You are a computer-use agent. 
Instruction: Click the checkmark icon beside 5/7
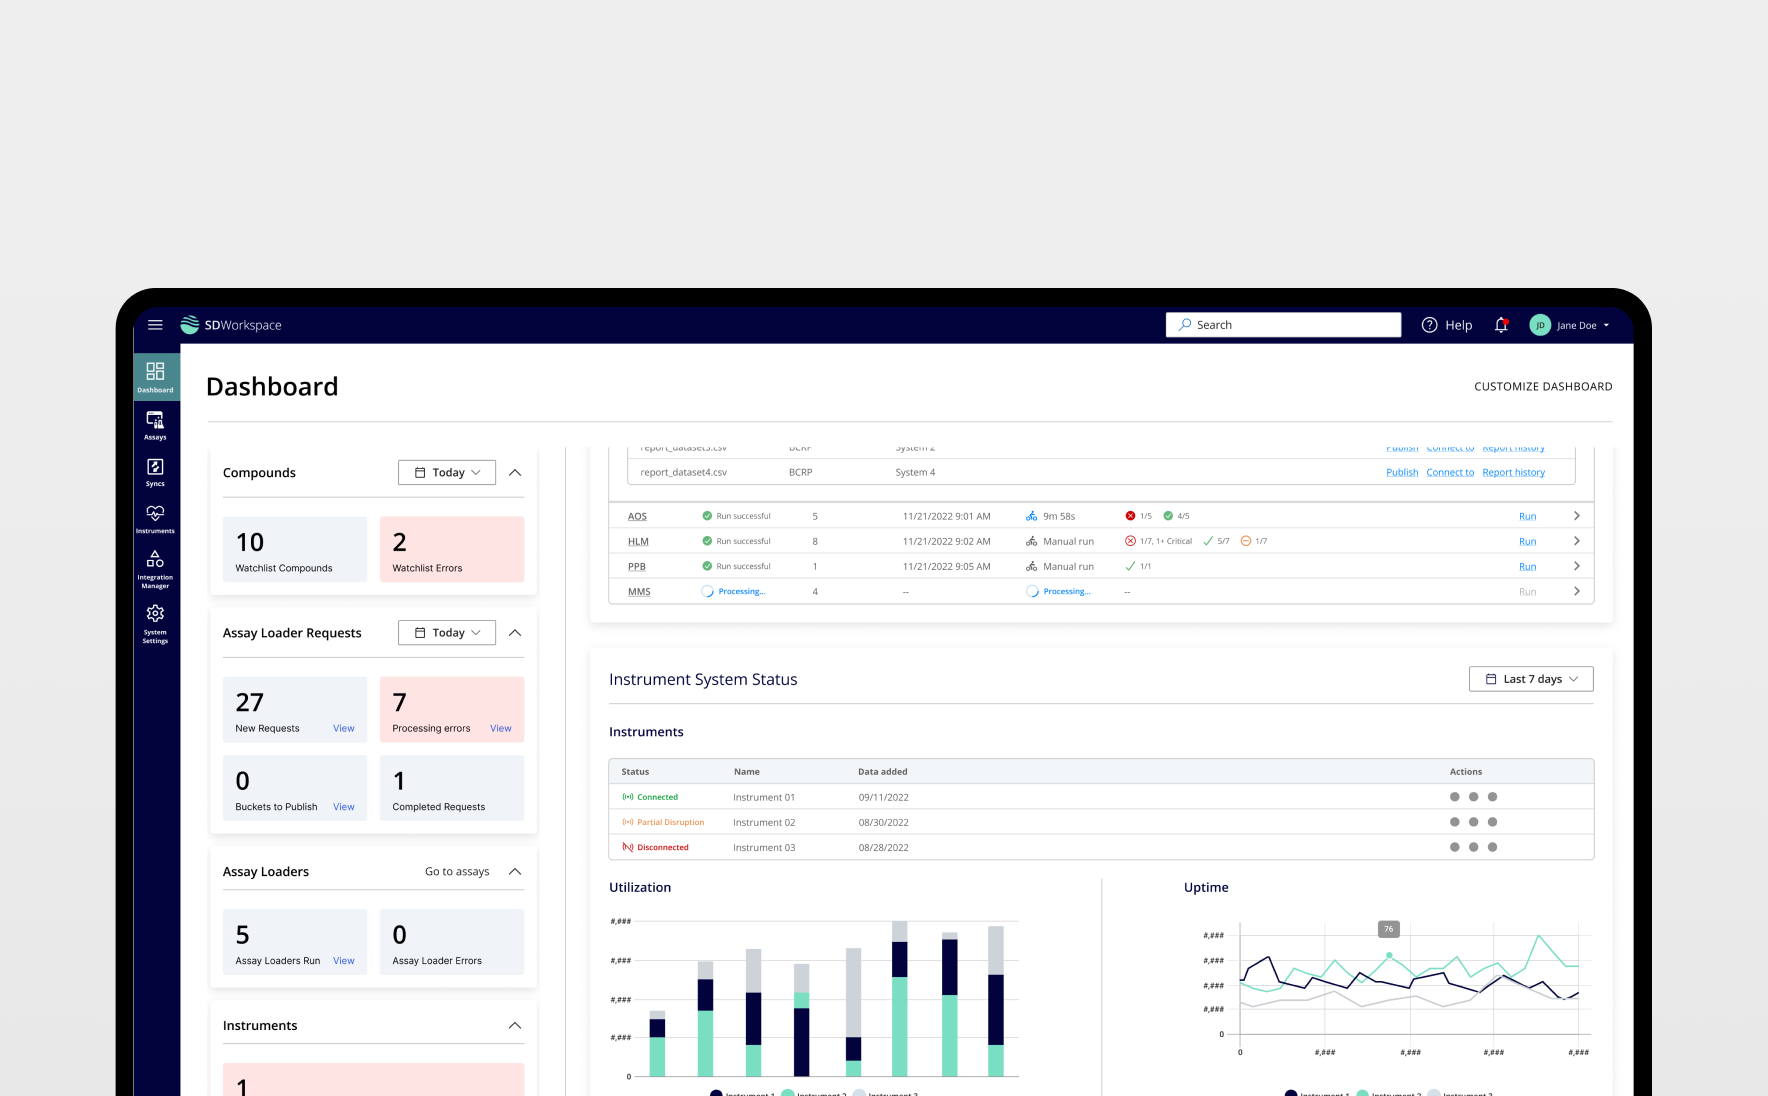click(1208, 541)
